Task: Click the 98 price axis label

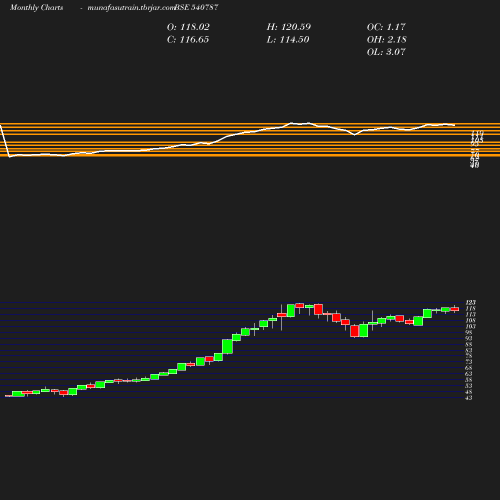Action: pos(469,332)
